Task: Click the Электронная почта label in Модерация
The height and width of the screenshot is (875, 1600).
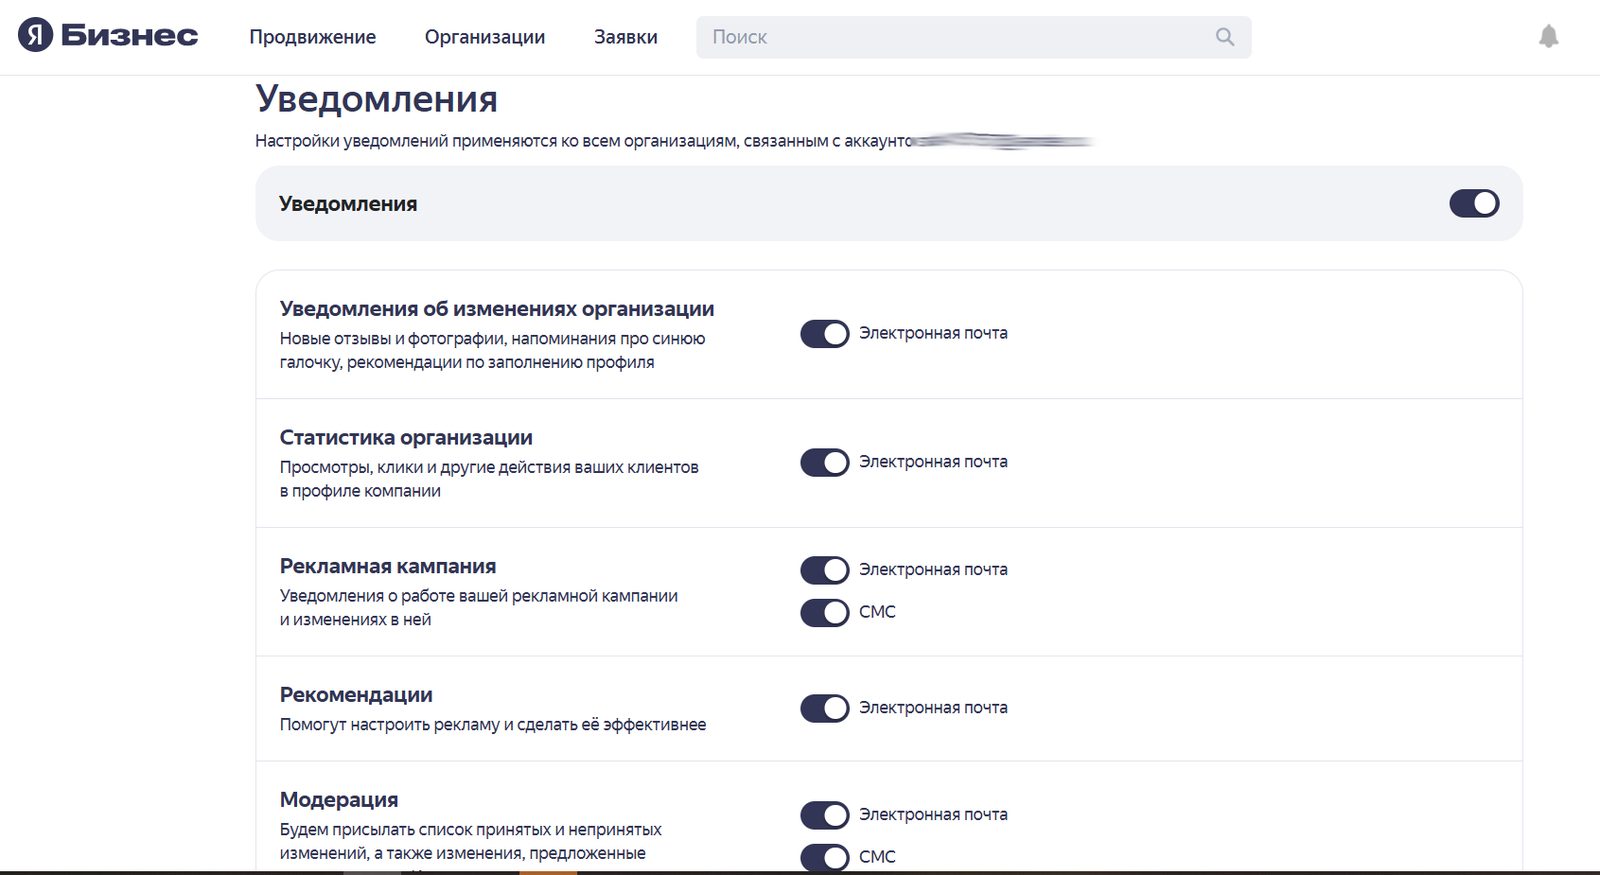Action: point(933,814)
